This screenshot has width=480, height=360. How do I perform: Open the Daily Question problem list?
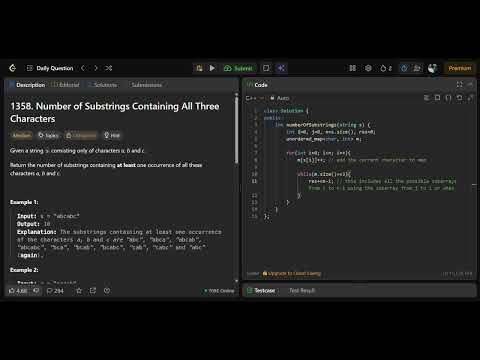tap(50, 68)
